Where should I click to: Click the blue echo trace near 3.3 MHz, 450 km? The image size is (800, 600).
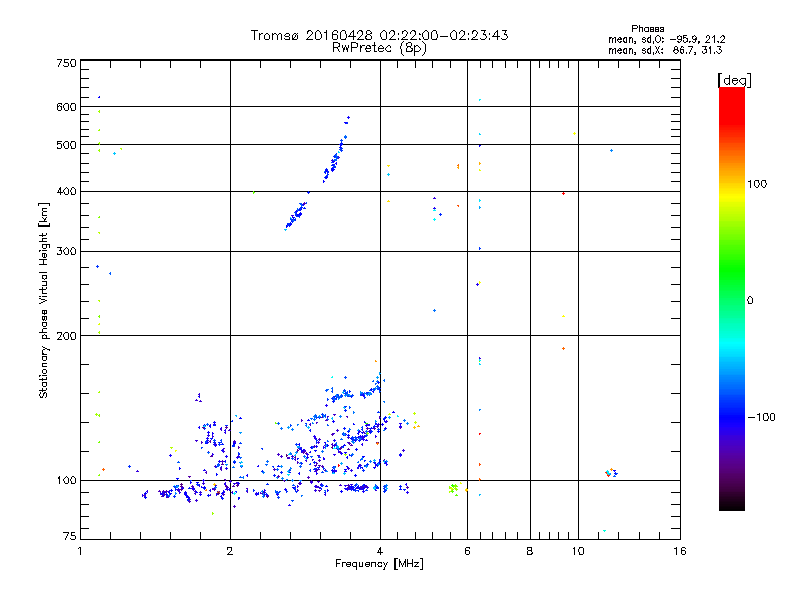336,151
